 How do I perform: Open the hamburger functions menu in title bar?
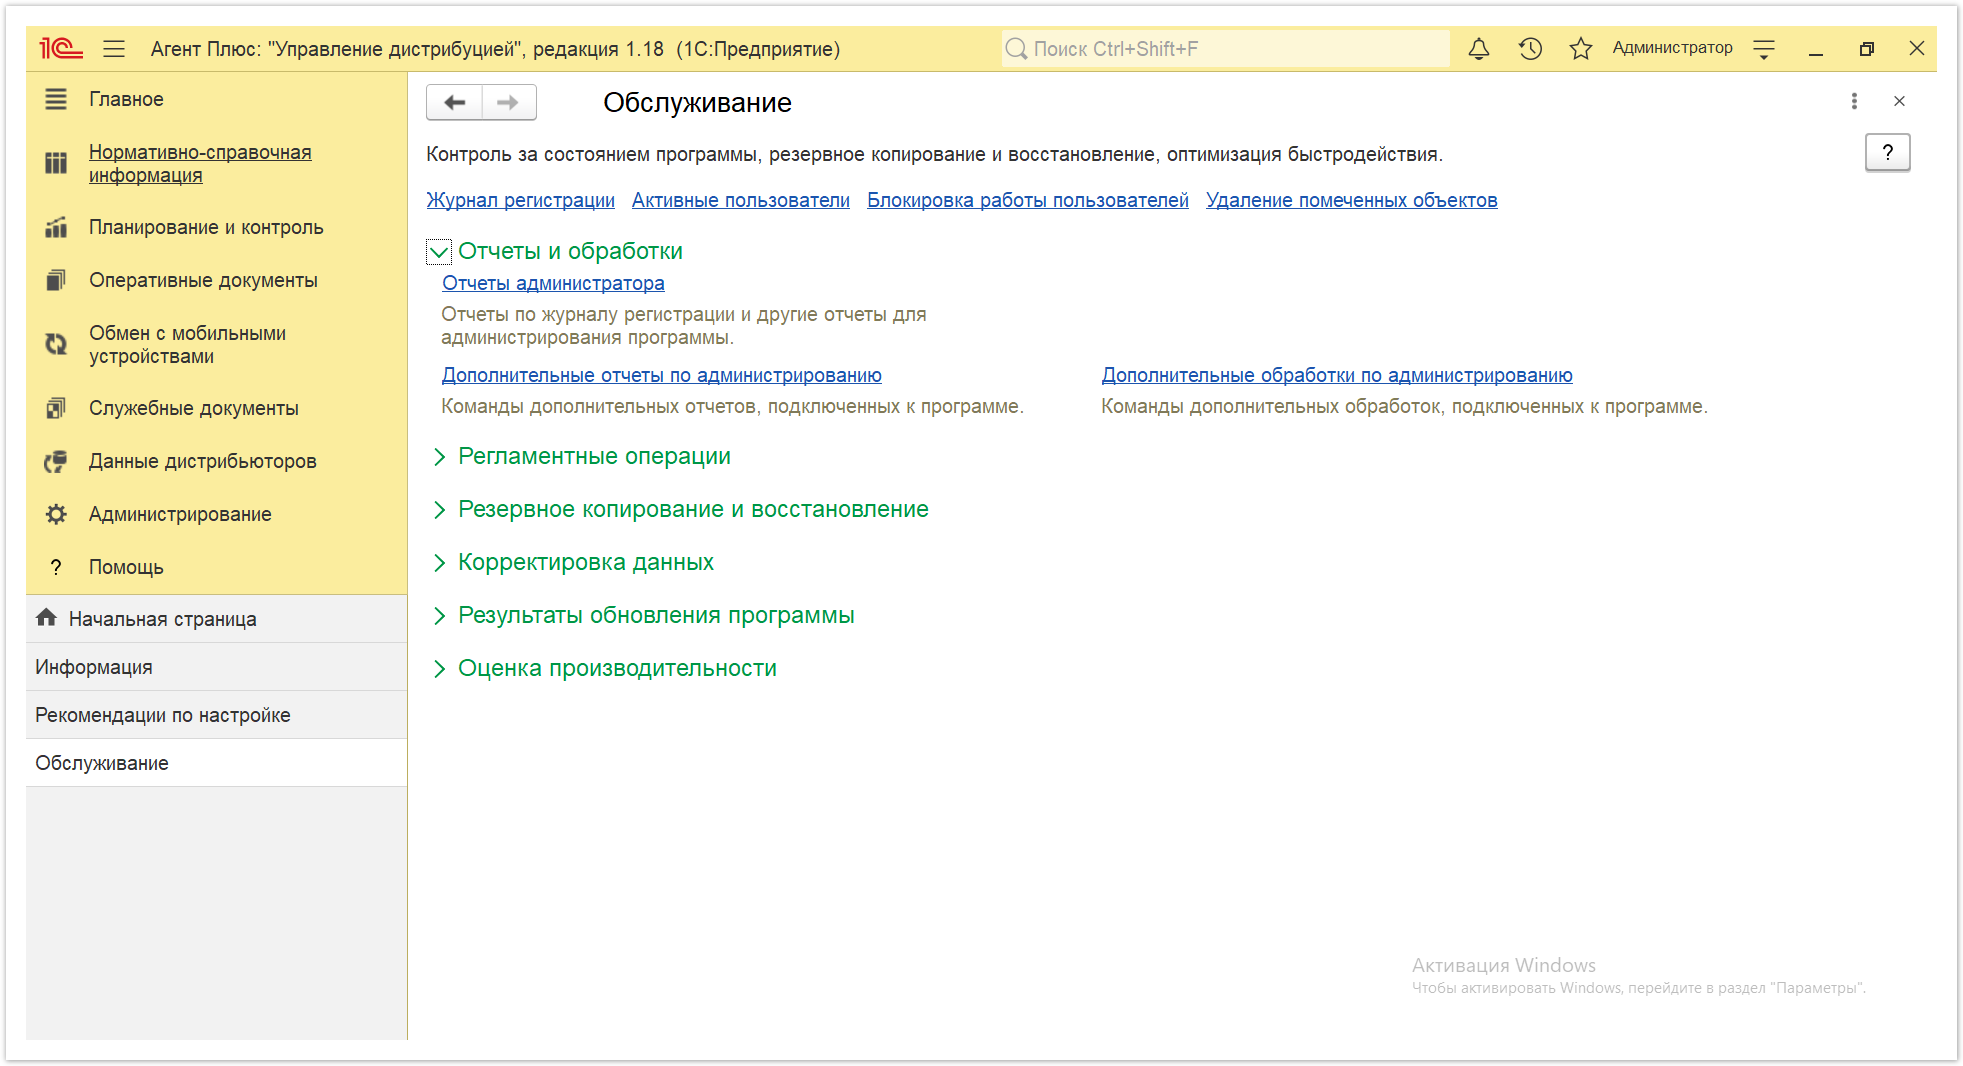click(x=114, y=48)
